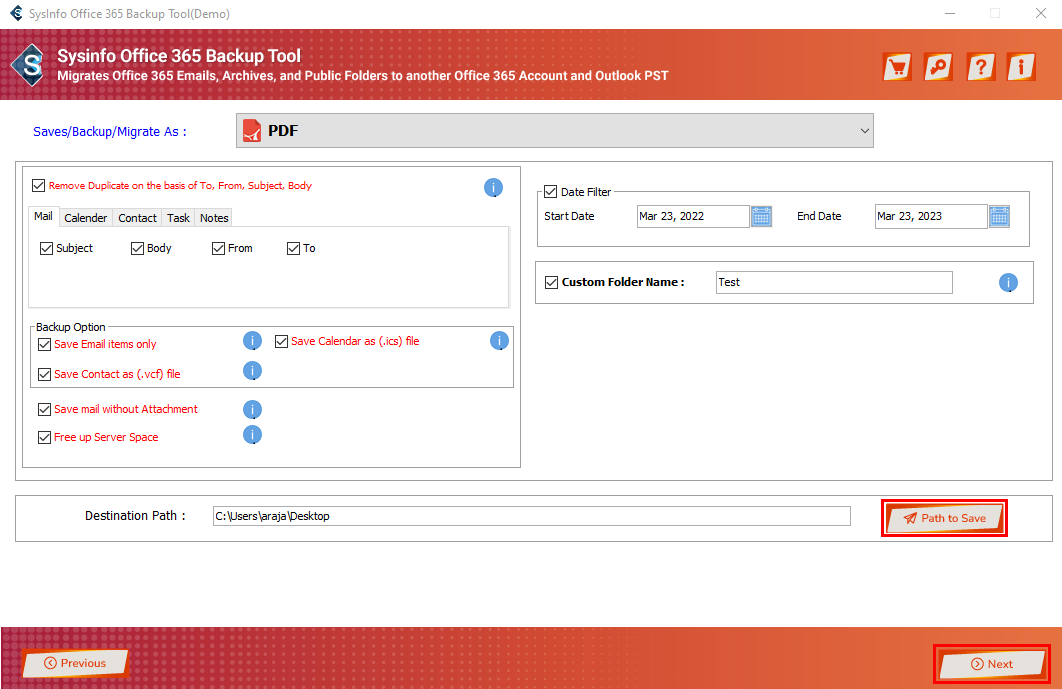Switch to the Calender tab
Screen dimensions: 1062x689
tap(85, 218)
